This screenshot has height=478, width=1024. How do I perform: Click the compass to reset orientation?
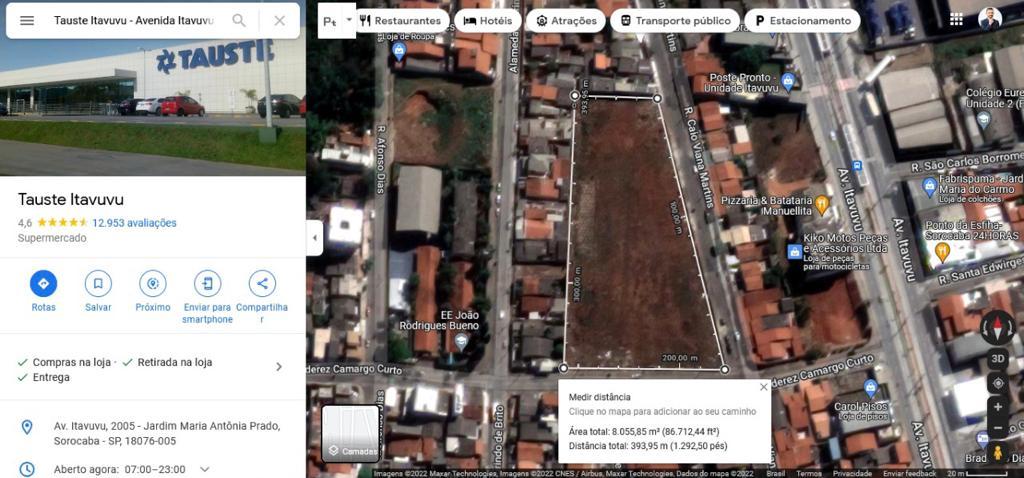[x=998, y=328]
